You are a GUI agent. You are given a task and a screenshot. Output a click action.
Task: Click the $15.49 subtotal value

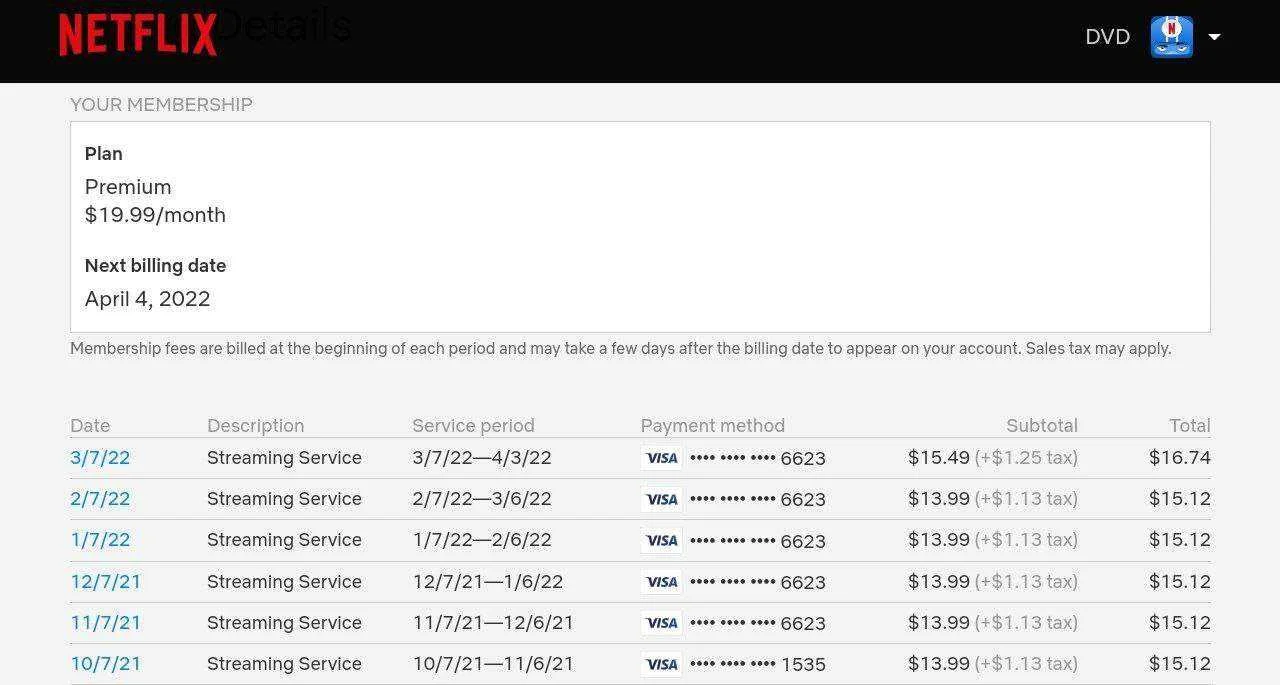(939, 458)
